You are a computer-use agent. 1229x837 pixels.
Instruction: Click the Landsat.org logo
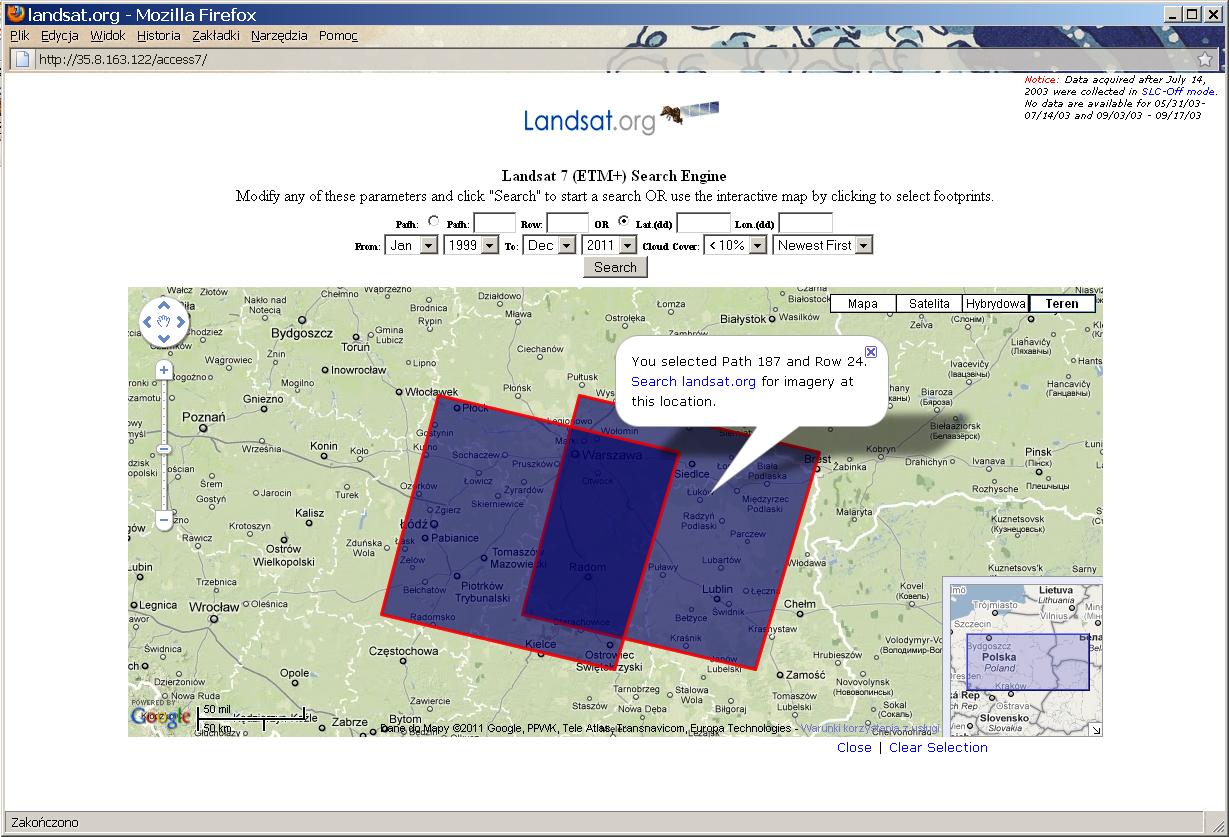coord(621,118)
